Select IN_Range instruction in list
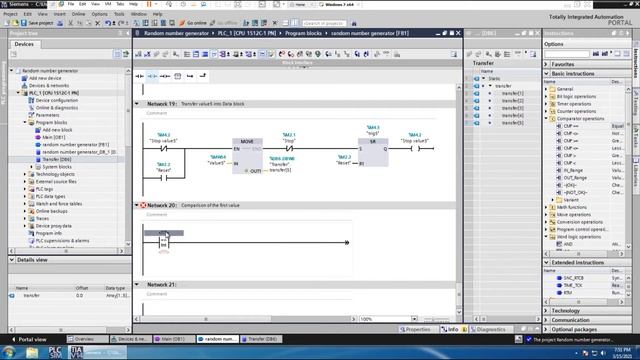Image resolution: width=640 pixels, height=360 pixels. [x=573, y=170]
